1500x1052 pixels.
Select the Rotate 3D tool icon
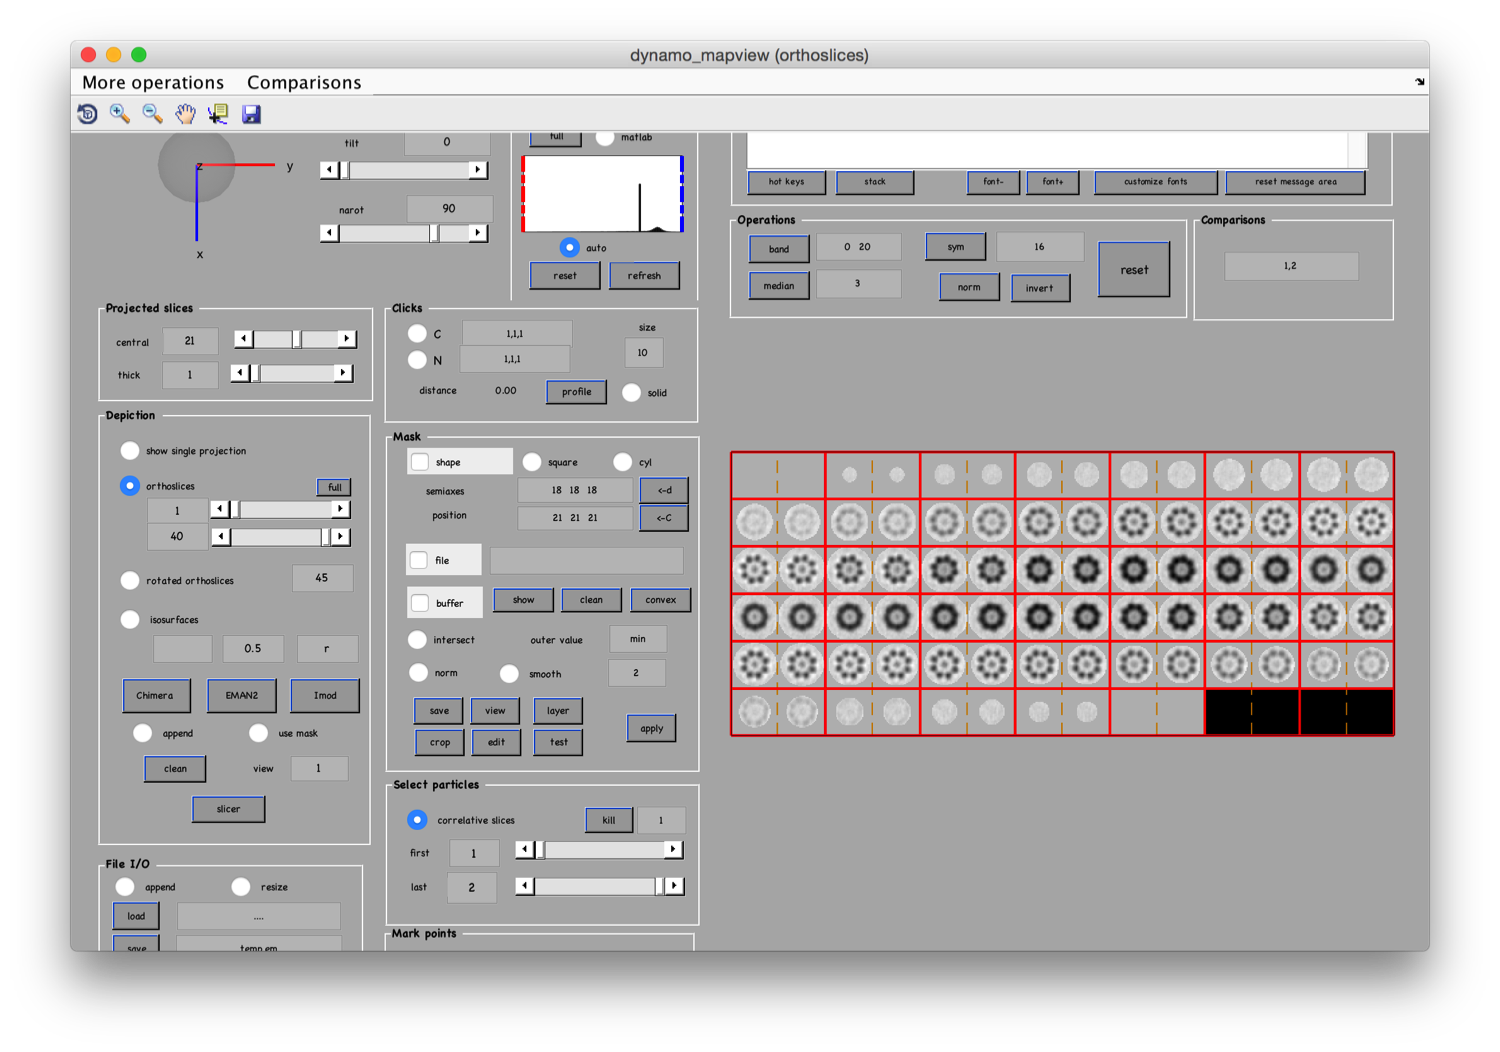[88, 114]
